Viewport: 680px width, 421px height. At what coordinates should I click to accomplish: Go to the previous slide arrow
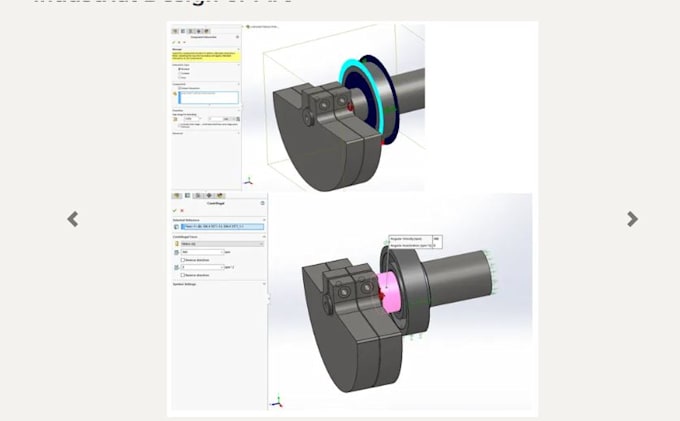73,219
